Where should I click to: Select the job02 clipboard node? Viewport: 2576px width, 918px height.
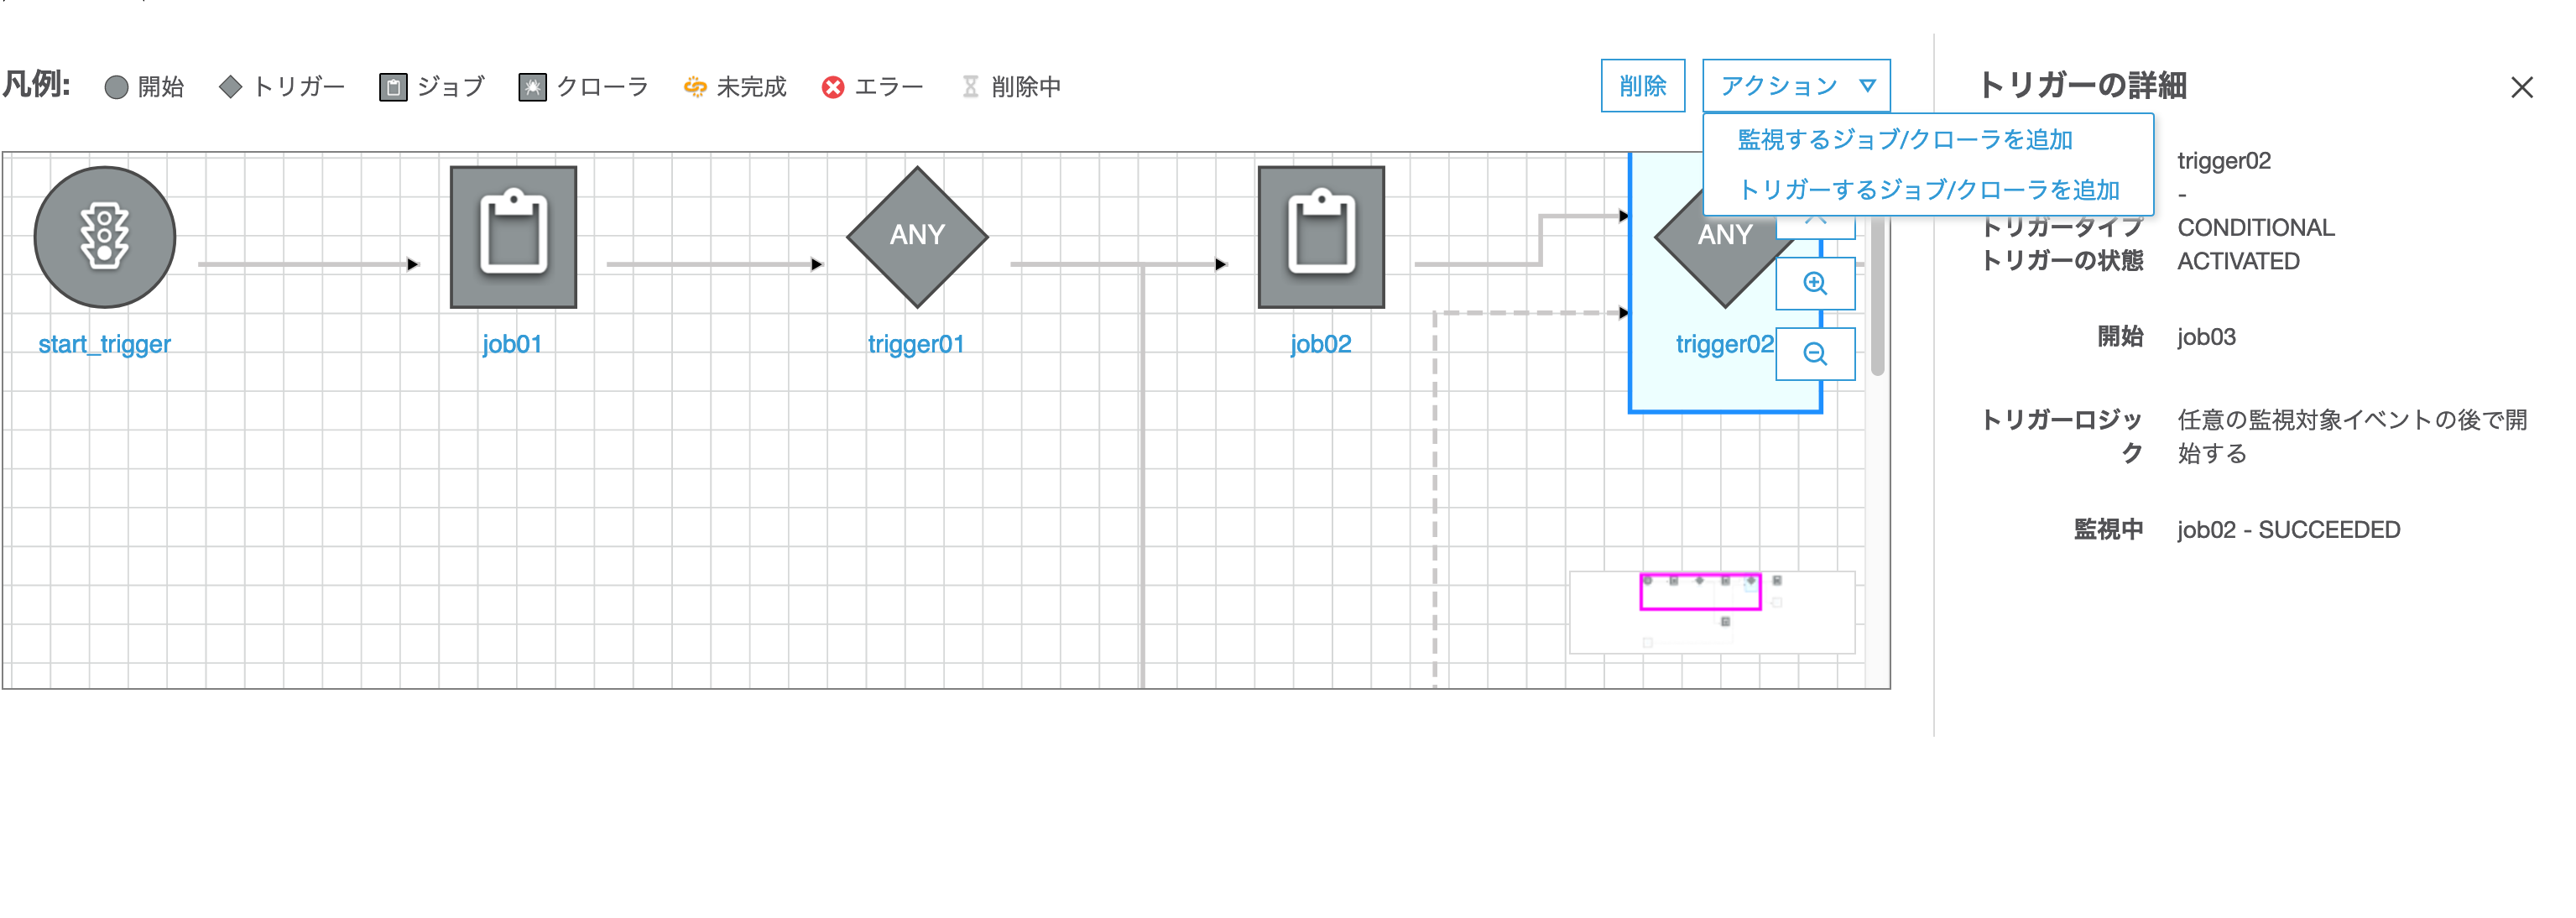pos(1321,237)
